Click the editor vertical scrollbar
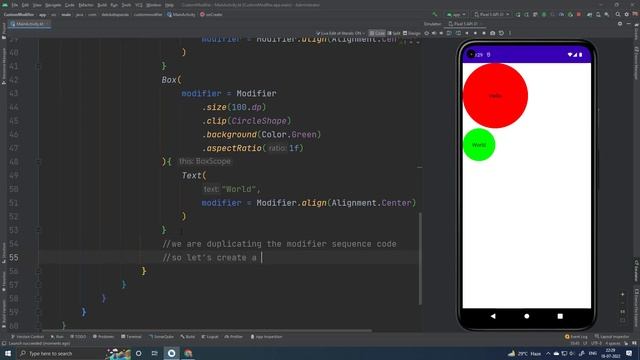 420,258
